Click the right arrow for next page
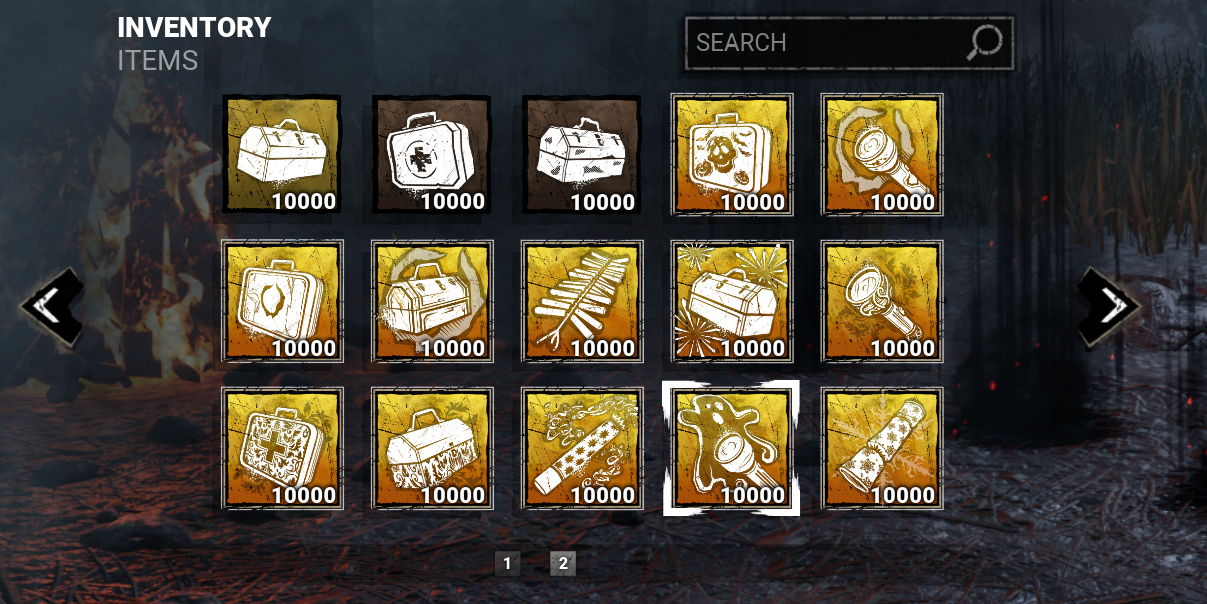The height and width of the screenshot is (604, 1207). coord(1108,307)
